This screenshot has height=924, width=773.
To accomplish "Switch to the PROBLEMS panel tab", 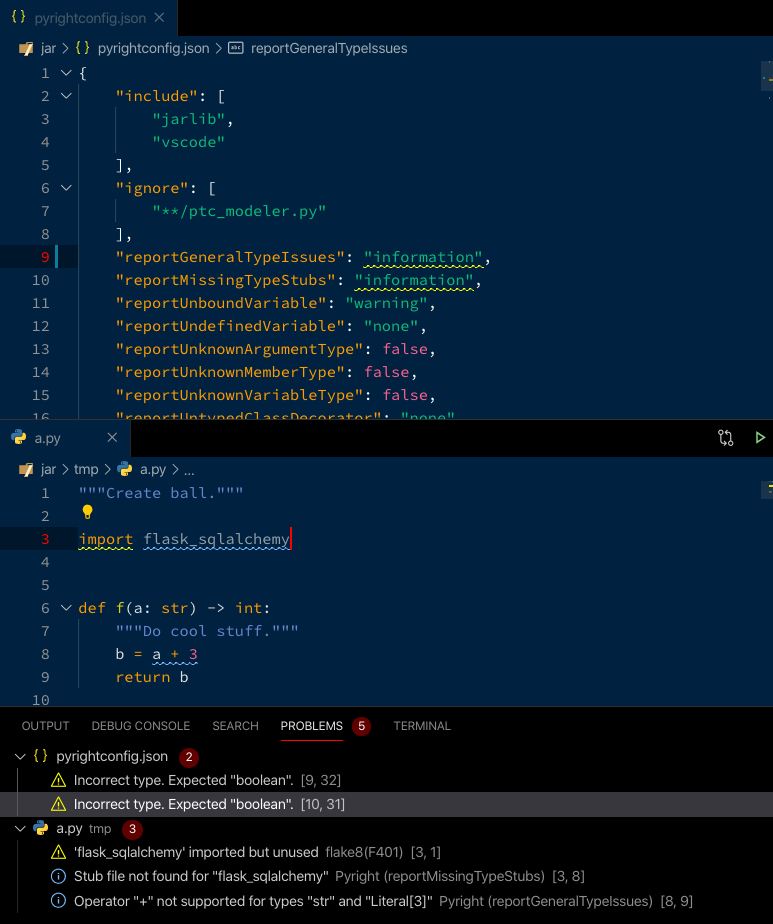I will pos(312,726).
